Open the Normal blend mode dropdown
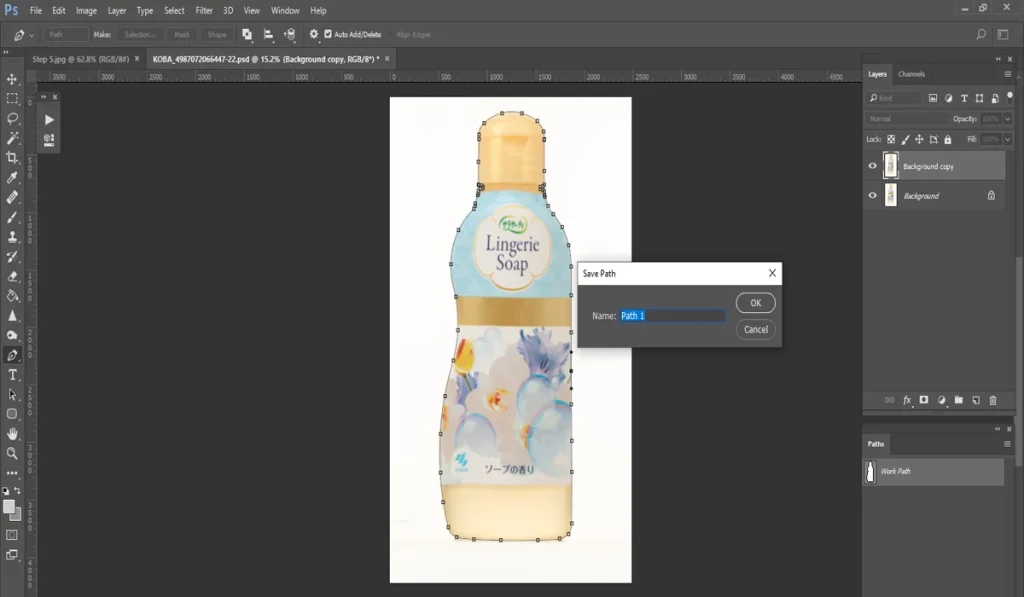This screenshot has height=597, width=1024. point(906,119)
